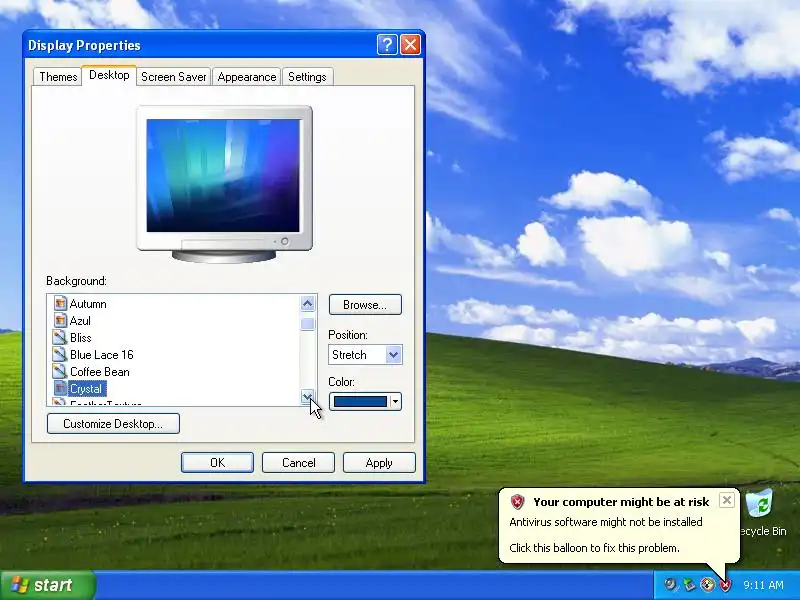Click the 9:11 AM taskbar clock
The height and width of the screenshot is (600, 800).
click(763, 585)
